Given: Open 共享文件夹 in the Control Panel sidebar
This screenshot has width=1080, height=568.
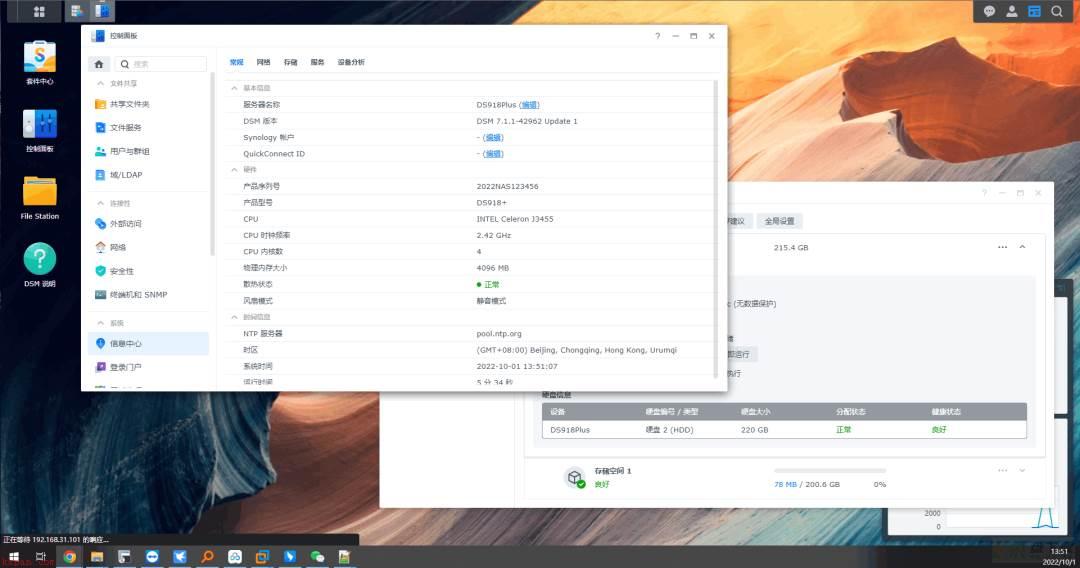Looking at the screenshot, I should tap(148, 104).
